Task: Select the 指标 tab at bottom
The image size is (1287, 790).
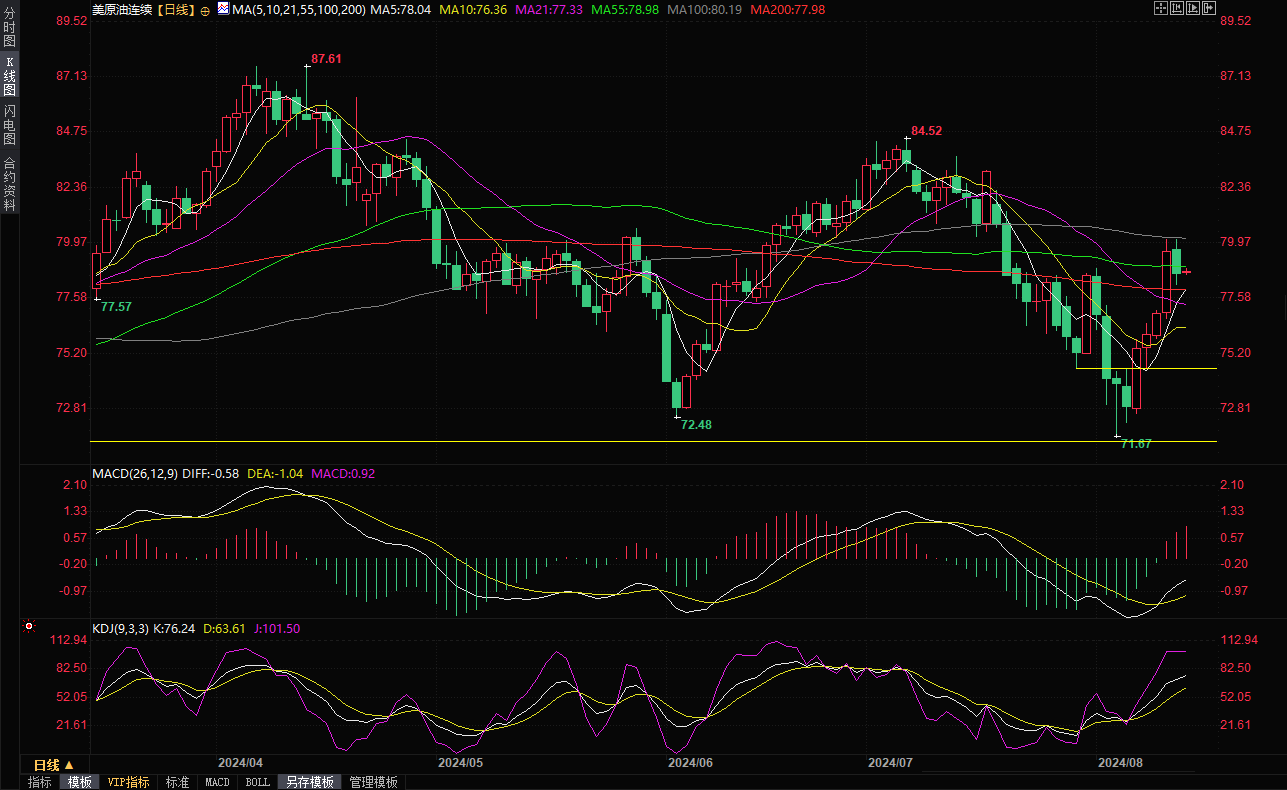Action: [x=40, y=782]
